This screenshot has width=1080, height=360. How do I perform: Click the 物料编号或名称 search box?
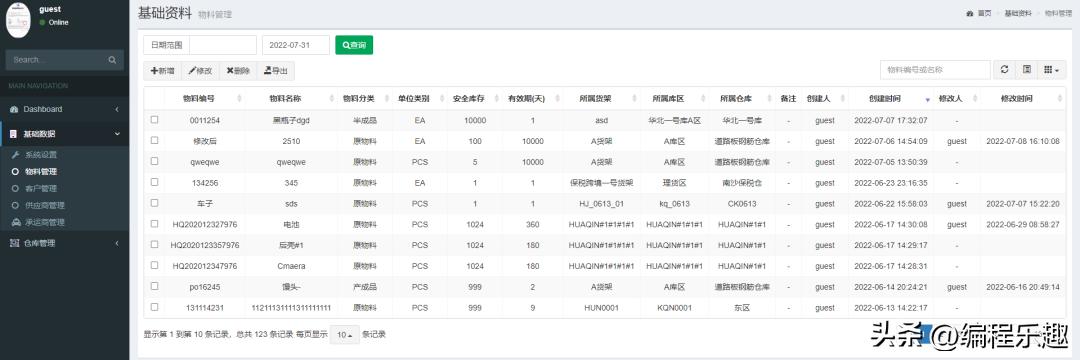[935, 70]
